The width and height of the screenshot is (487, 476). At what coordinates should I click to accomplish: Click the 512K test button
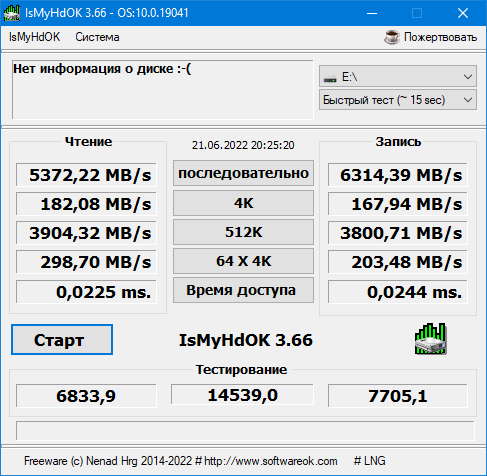pos(243,232)
